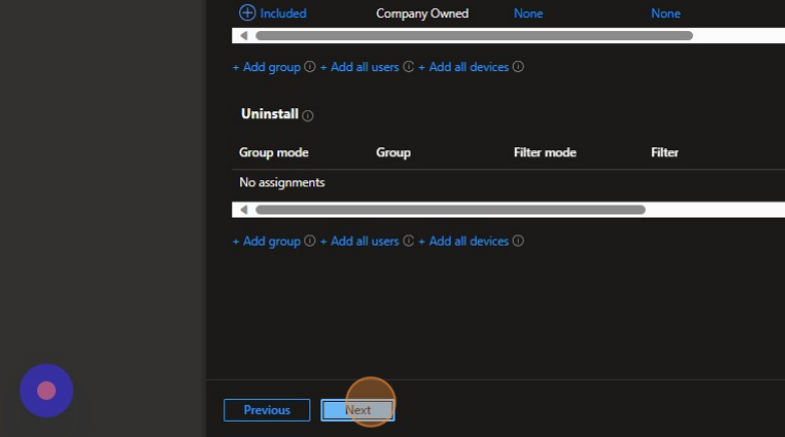Image resolution: width=785 pixels, height=437 pixels.
Task: Click info icon after Add group above Uninstall heading
Action: tap(310, 67)
